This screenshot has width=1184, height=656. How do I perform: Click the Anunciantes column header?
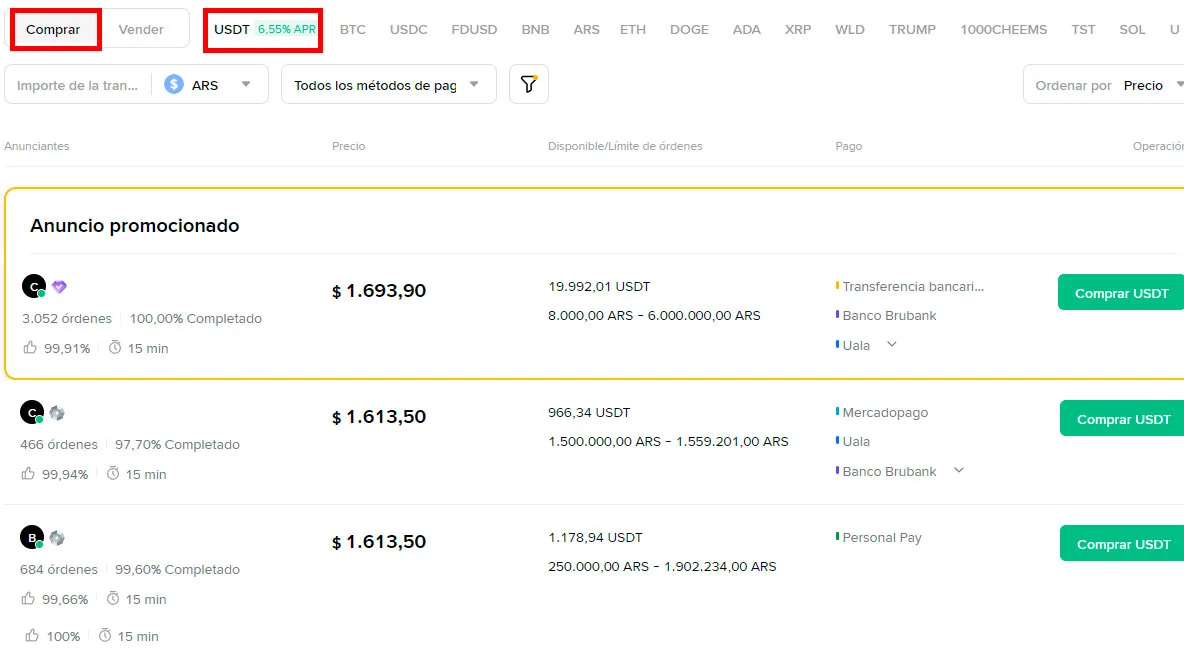pyautogui.click(x=37, y=146)
